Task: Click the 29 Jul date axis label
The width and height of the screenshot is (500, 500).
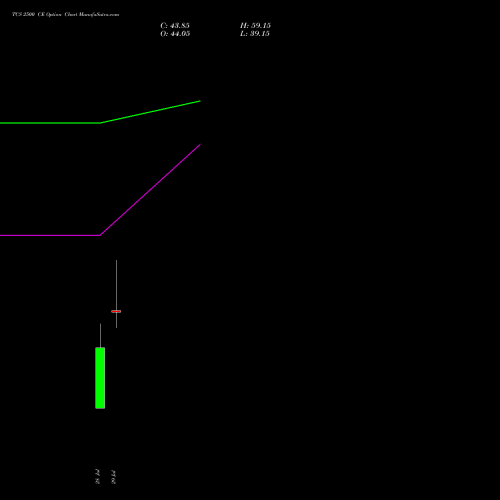Action: click(x=113, y=477)
